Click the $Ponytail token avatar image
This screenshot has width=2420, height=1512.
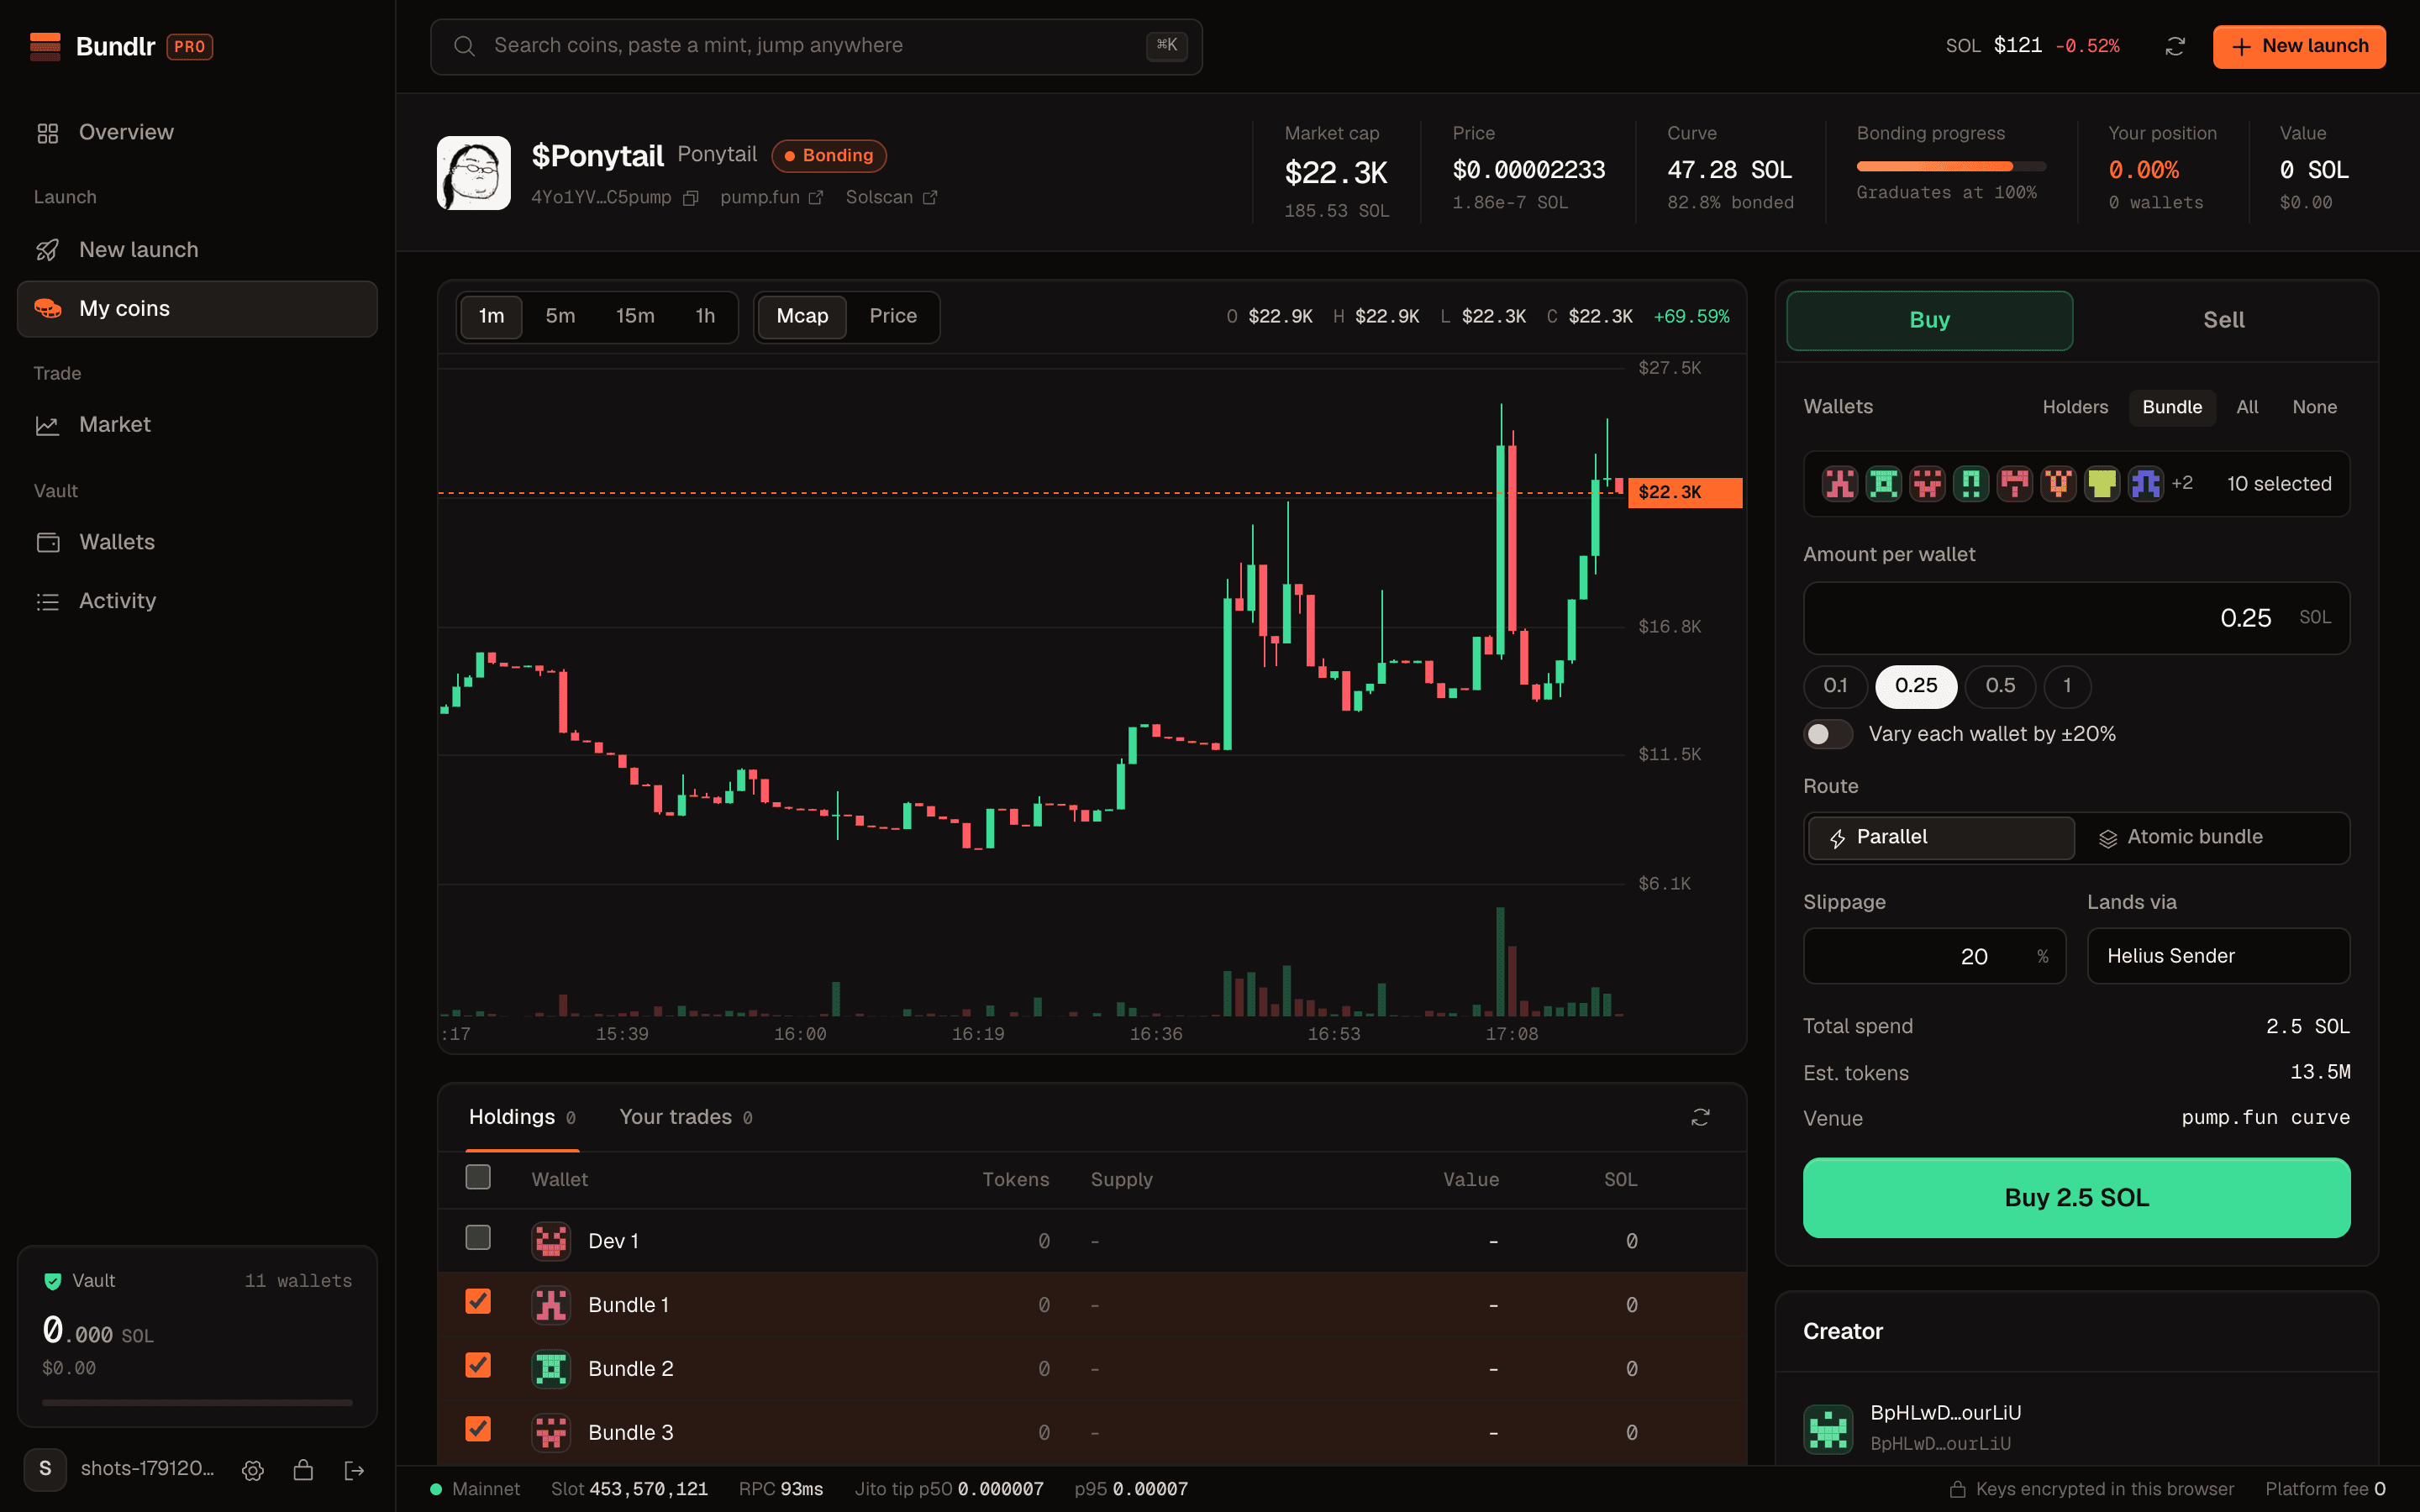point(473,173)
